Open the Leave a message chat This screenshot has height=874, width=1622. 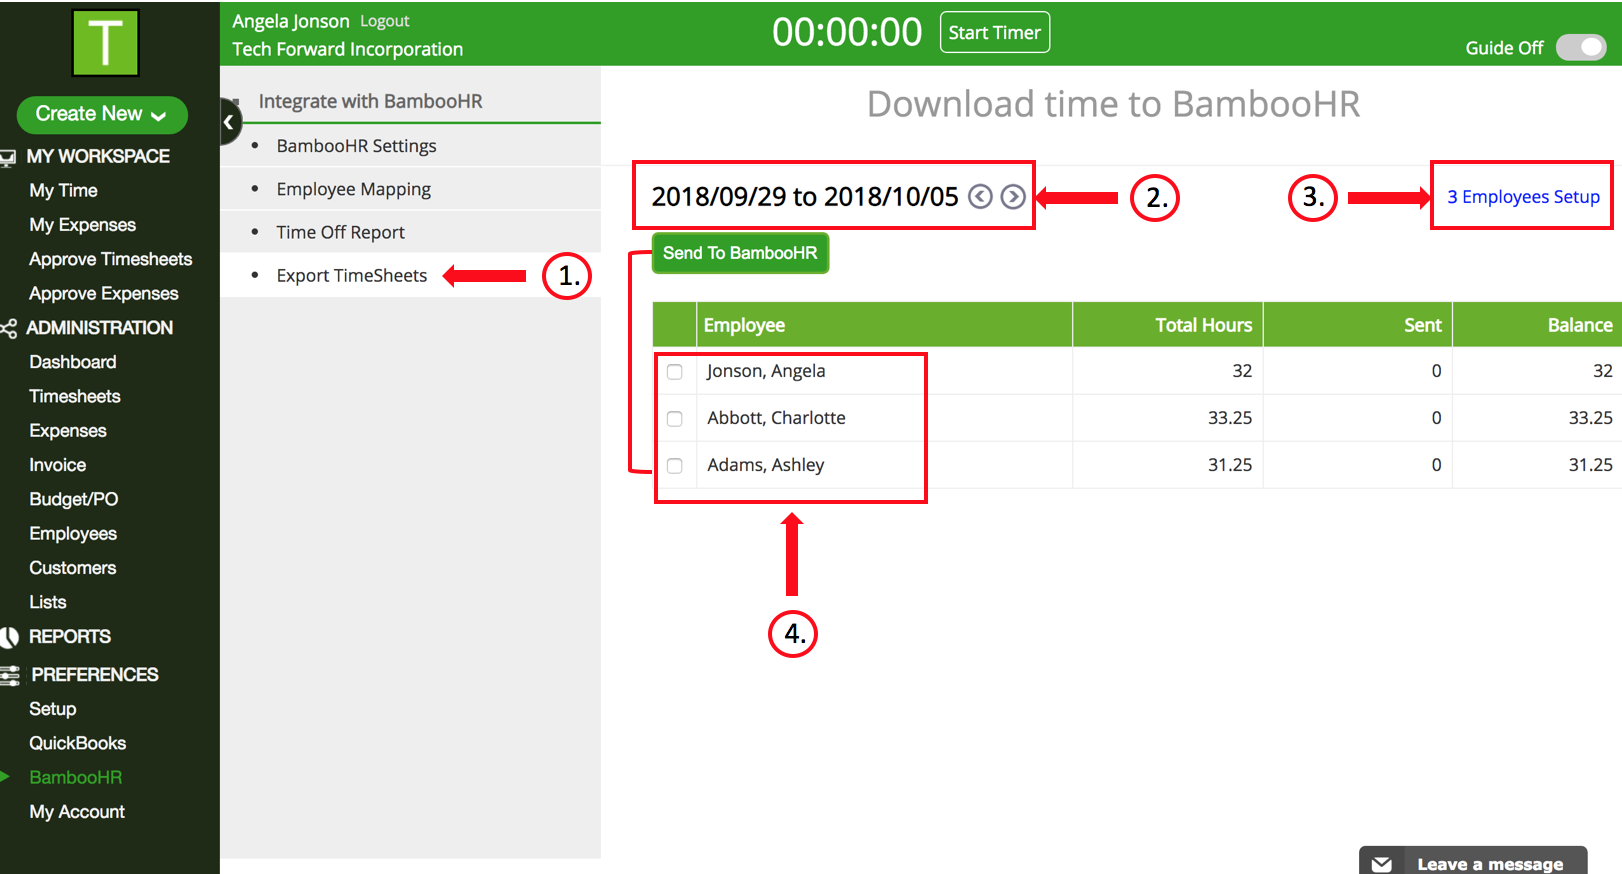1473,861
